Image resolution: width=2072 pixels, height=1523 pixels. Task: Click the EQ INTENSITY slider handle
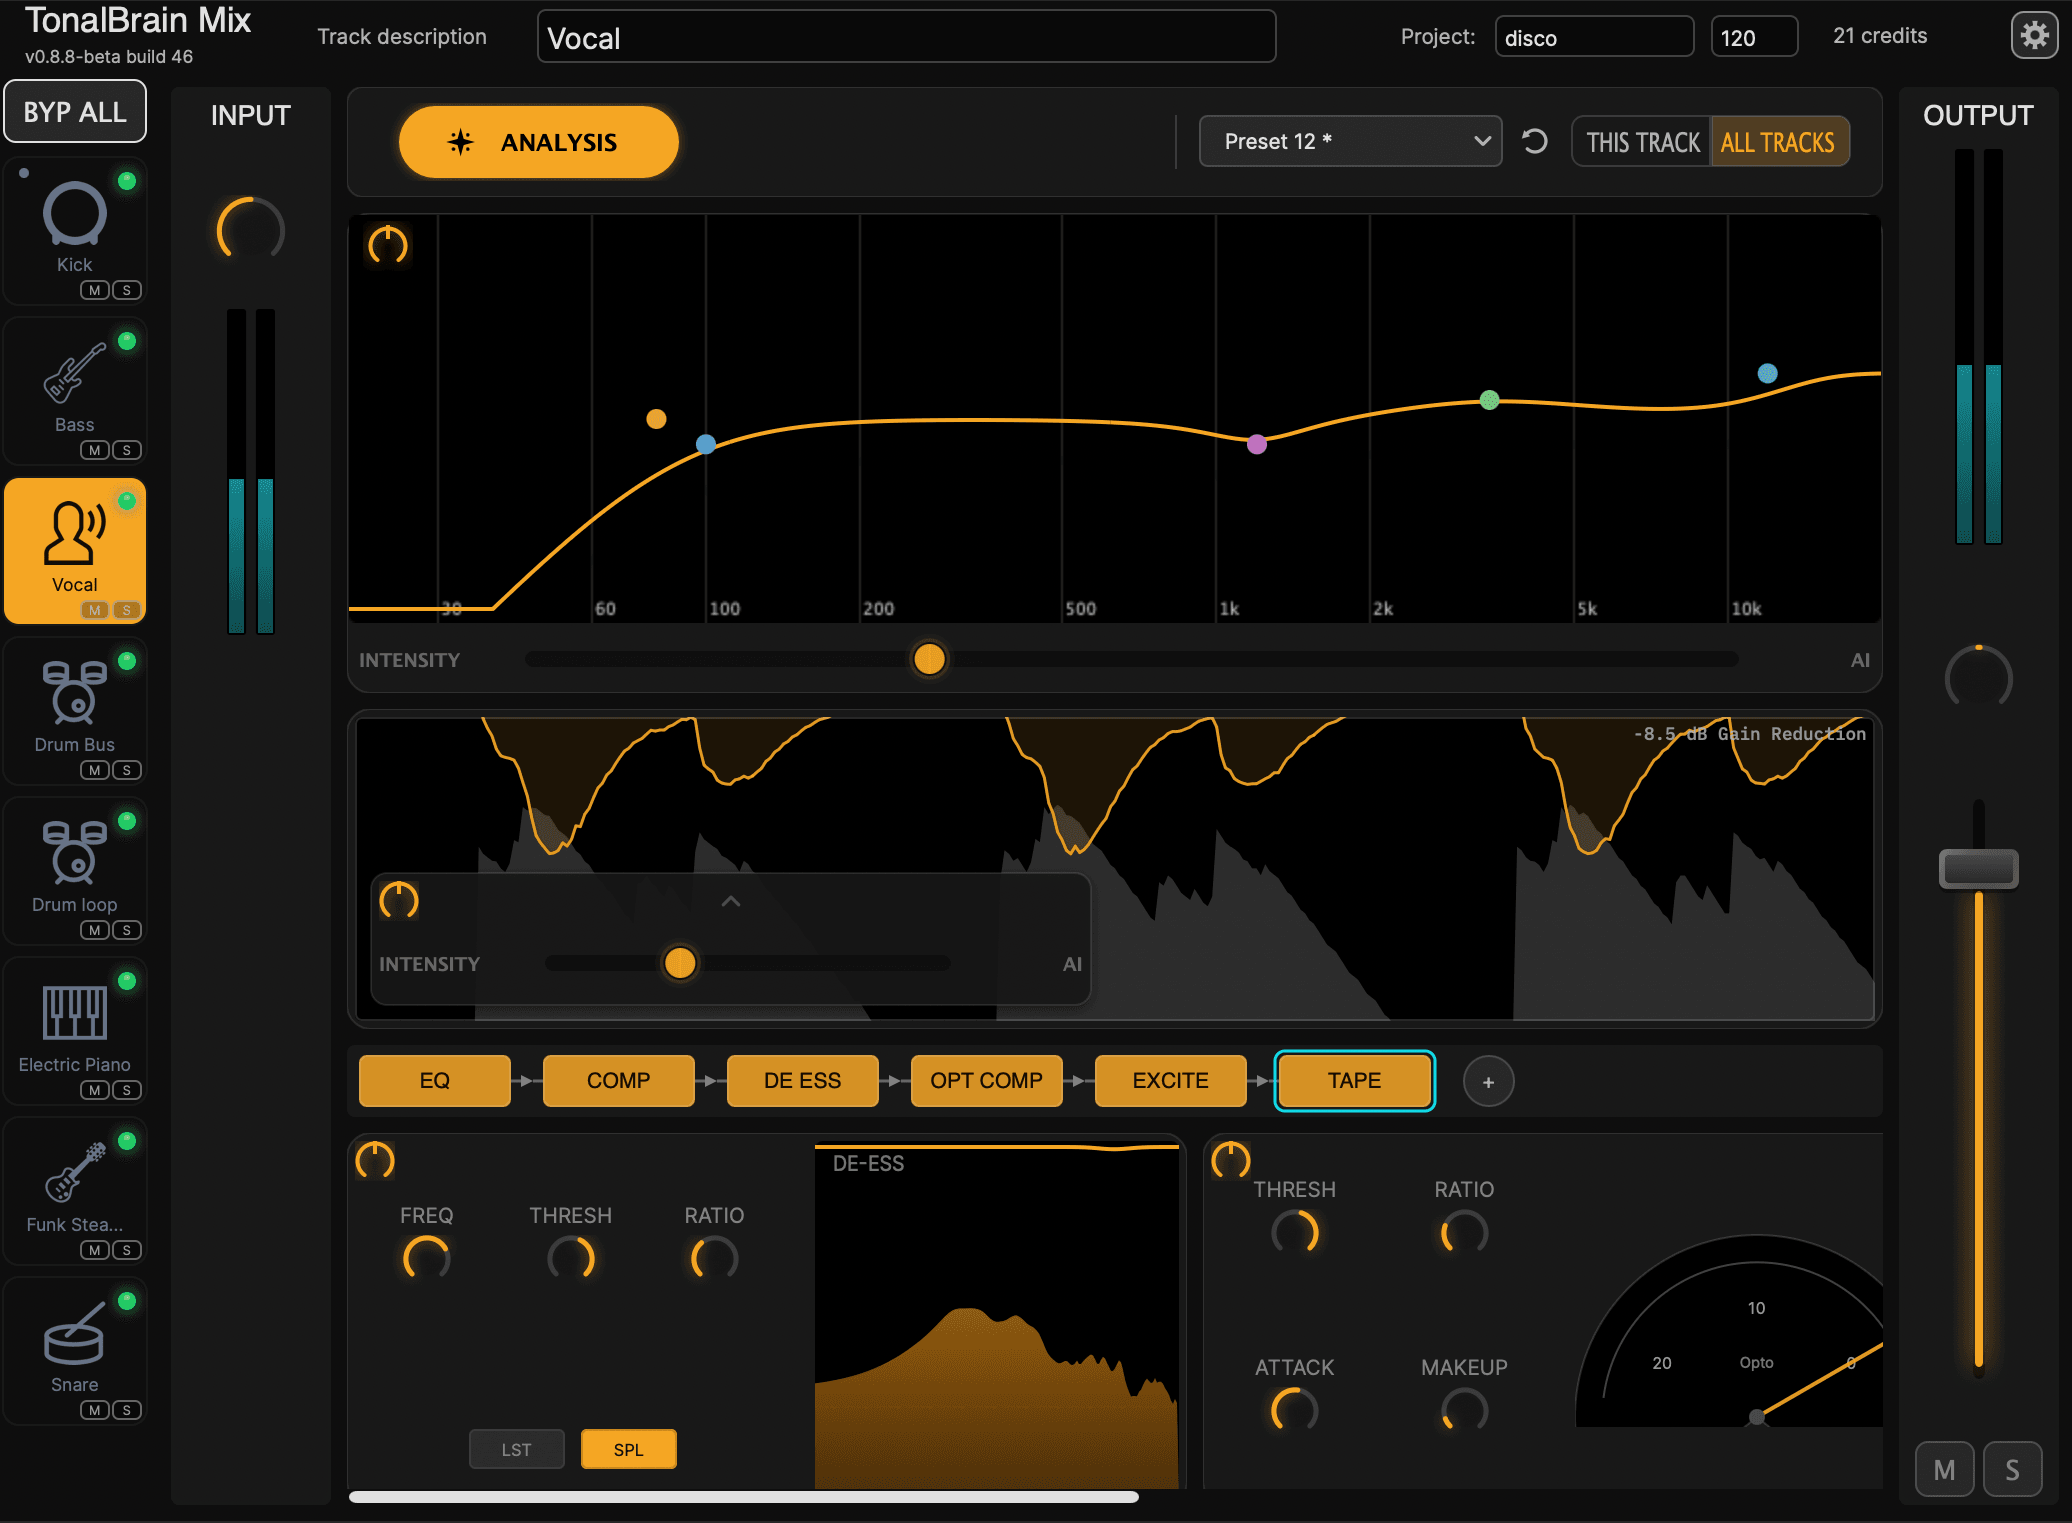point(929,659)
